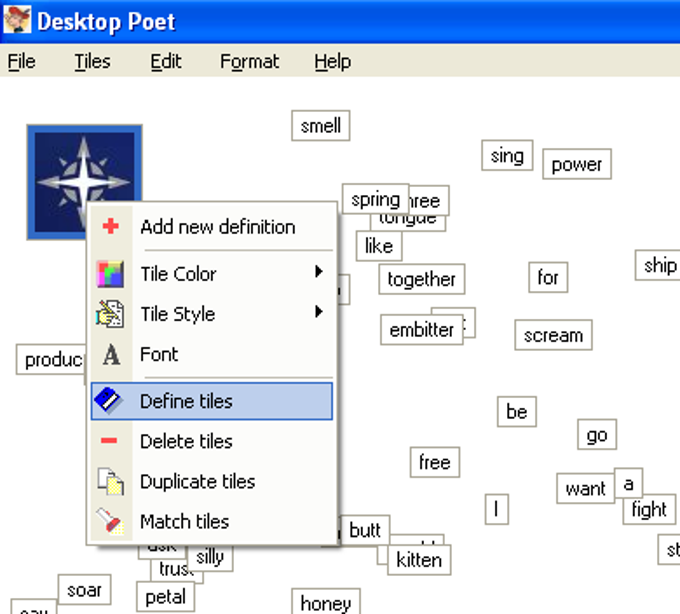This screenshot has height=614, width=680.
Task: Click the Match tiles flashlight icon
Action: (x=110, y=521)
